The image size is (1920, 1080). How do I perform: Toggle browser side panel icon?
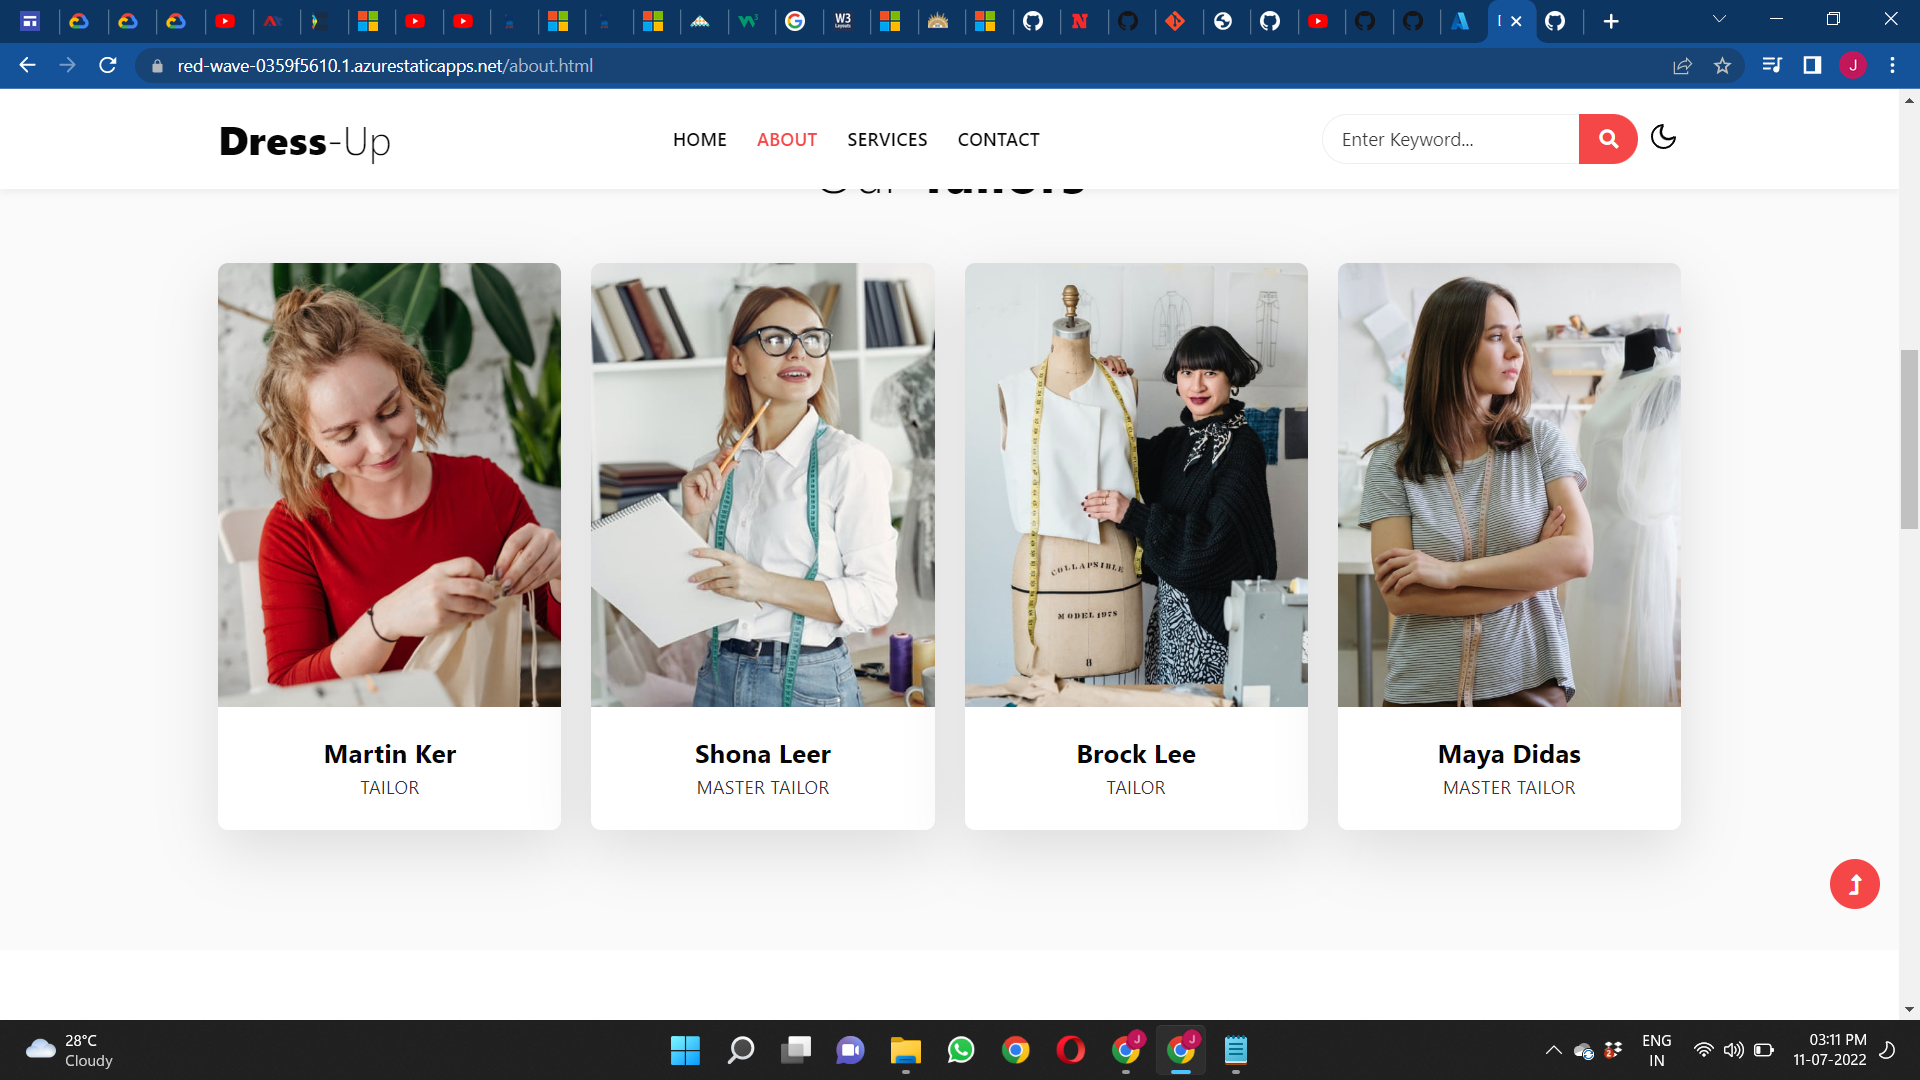tap(1811, 66)
